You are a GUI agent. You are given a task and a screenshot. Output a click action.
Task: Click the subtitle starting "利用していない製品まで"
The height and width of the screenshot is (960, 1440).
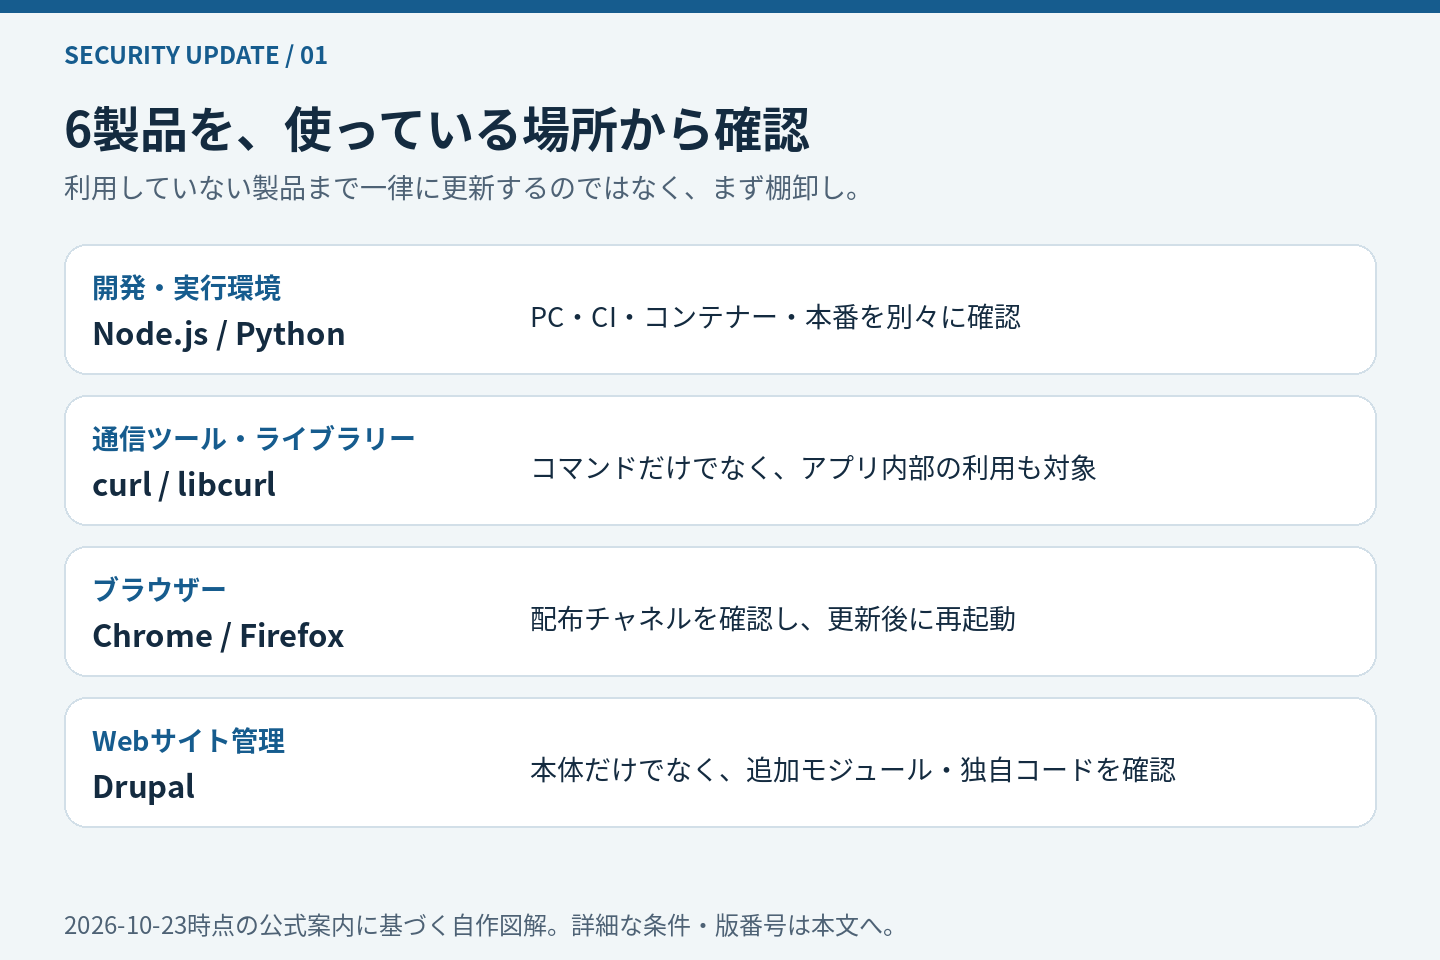point(462,188)
